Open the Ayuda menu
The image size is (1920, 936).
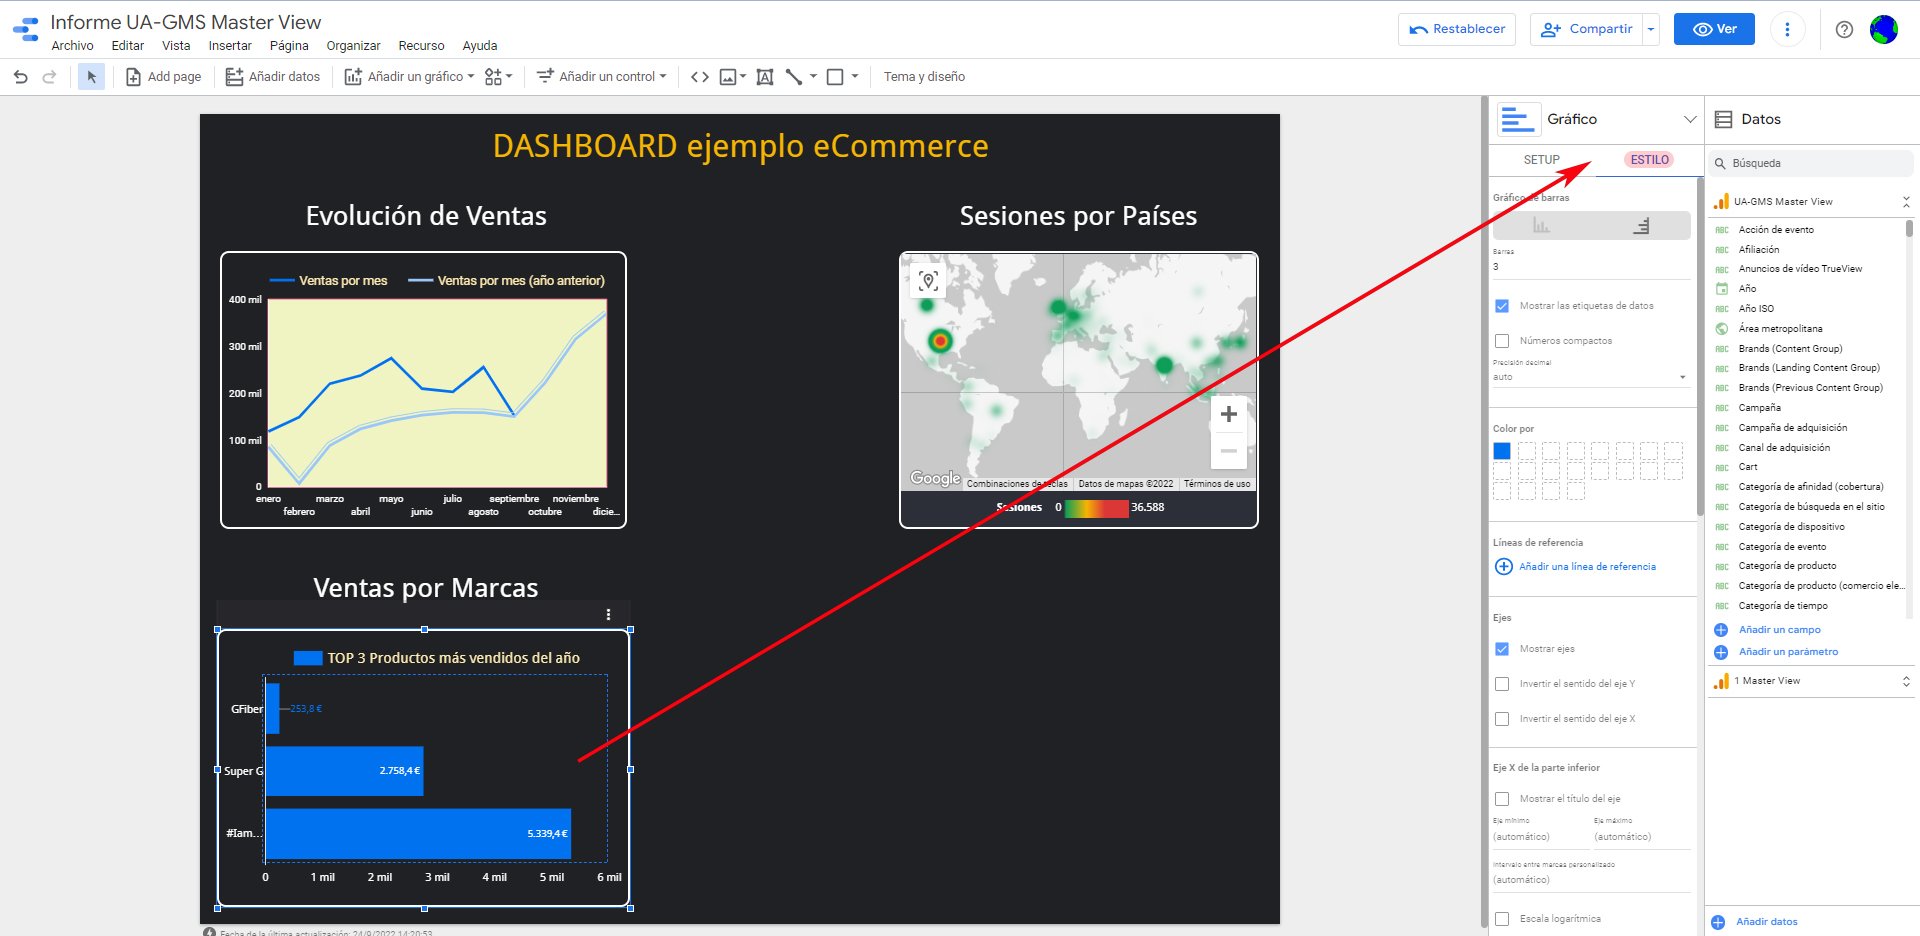[x=480, y=46]
